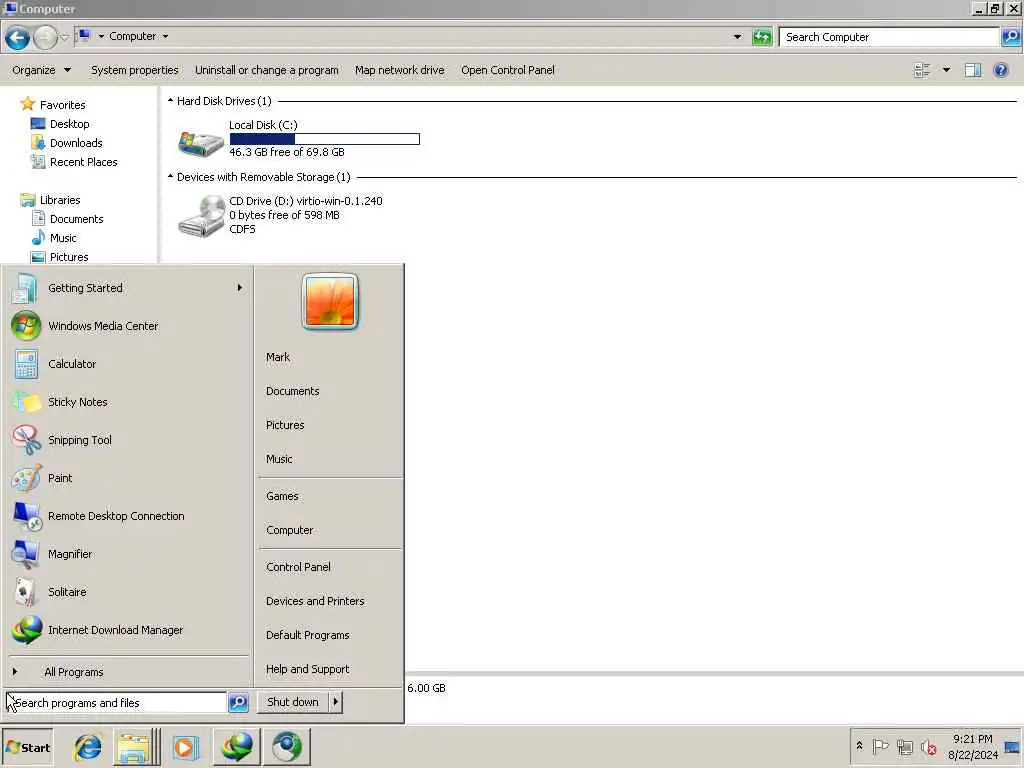Click the Search Computer field
This screenshot has height=768, width=1024.
[x=889, y=37]
